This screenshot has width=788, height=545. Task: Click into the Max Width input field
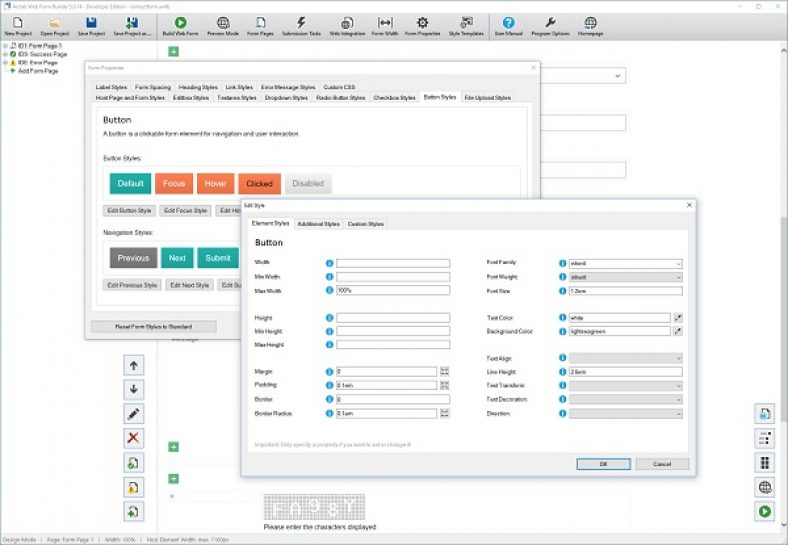[393, 291]
